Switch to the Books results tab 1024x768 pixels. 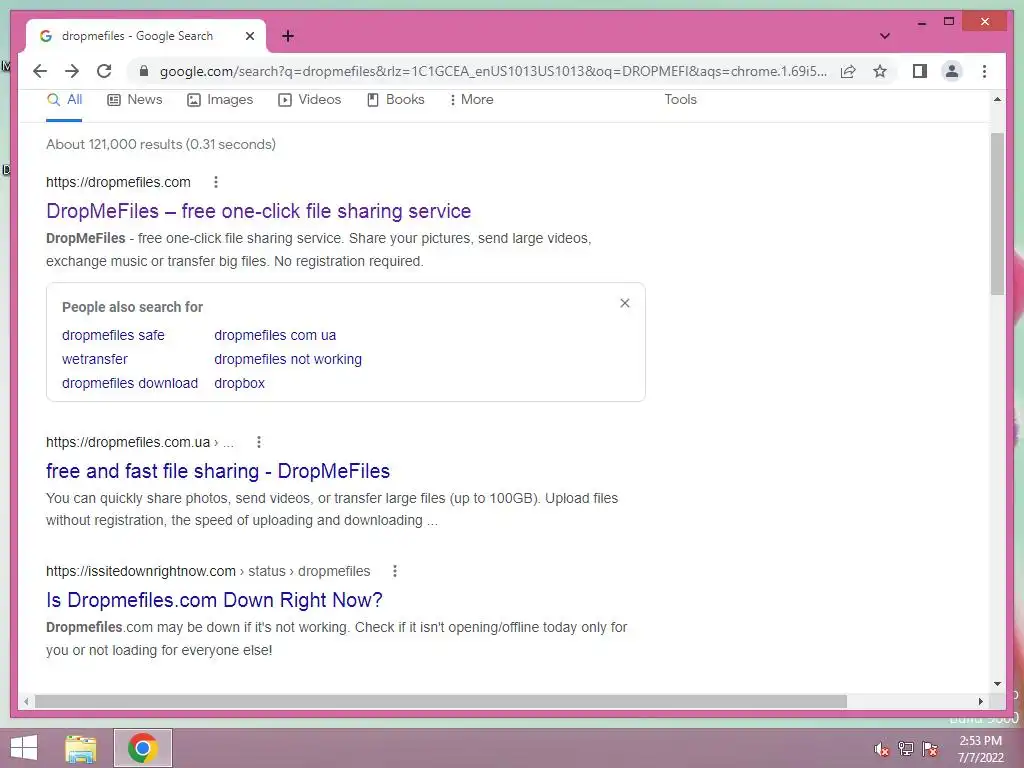396,99
